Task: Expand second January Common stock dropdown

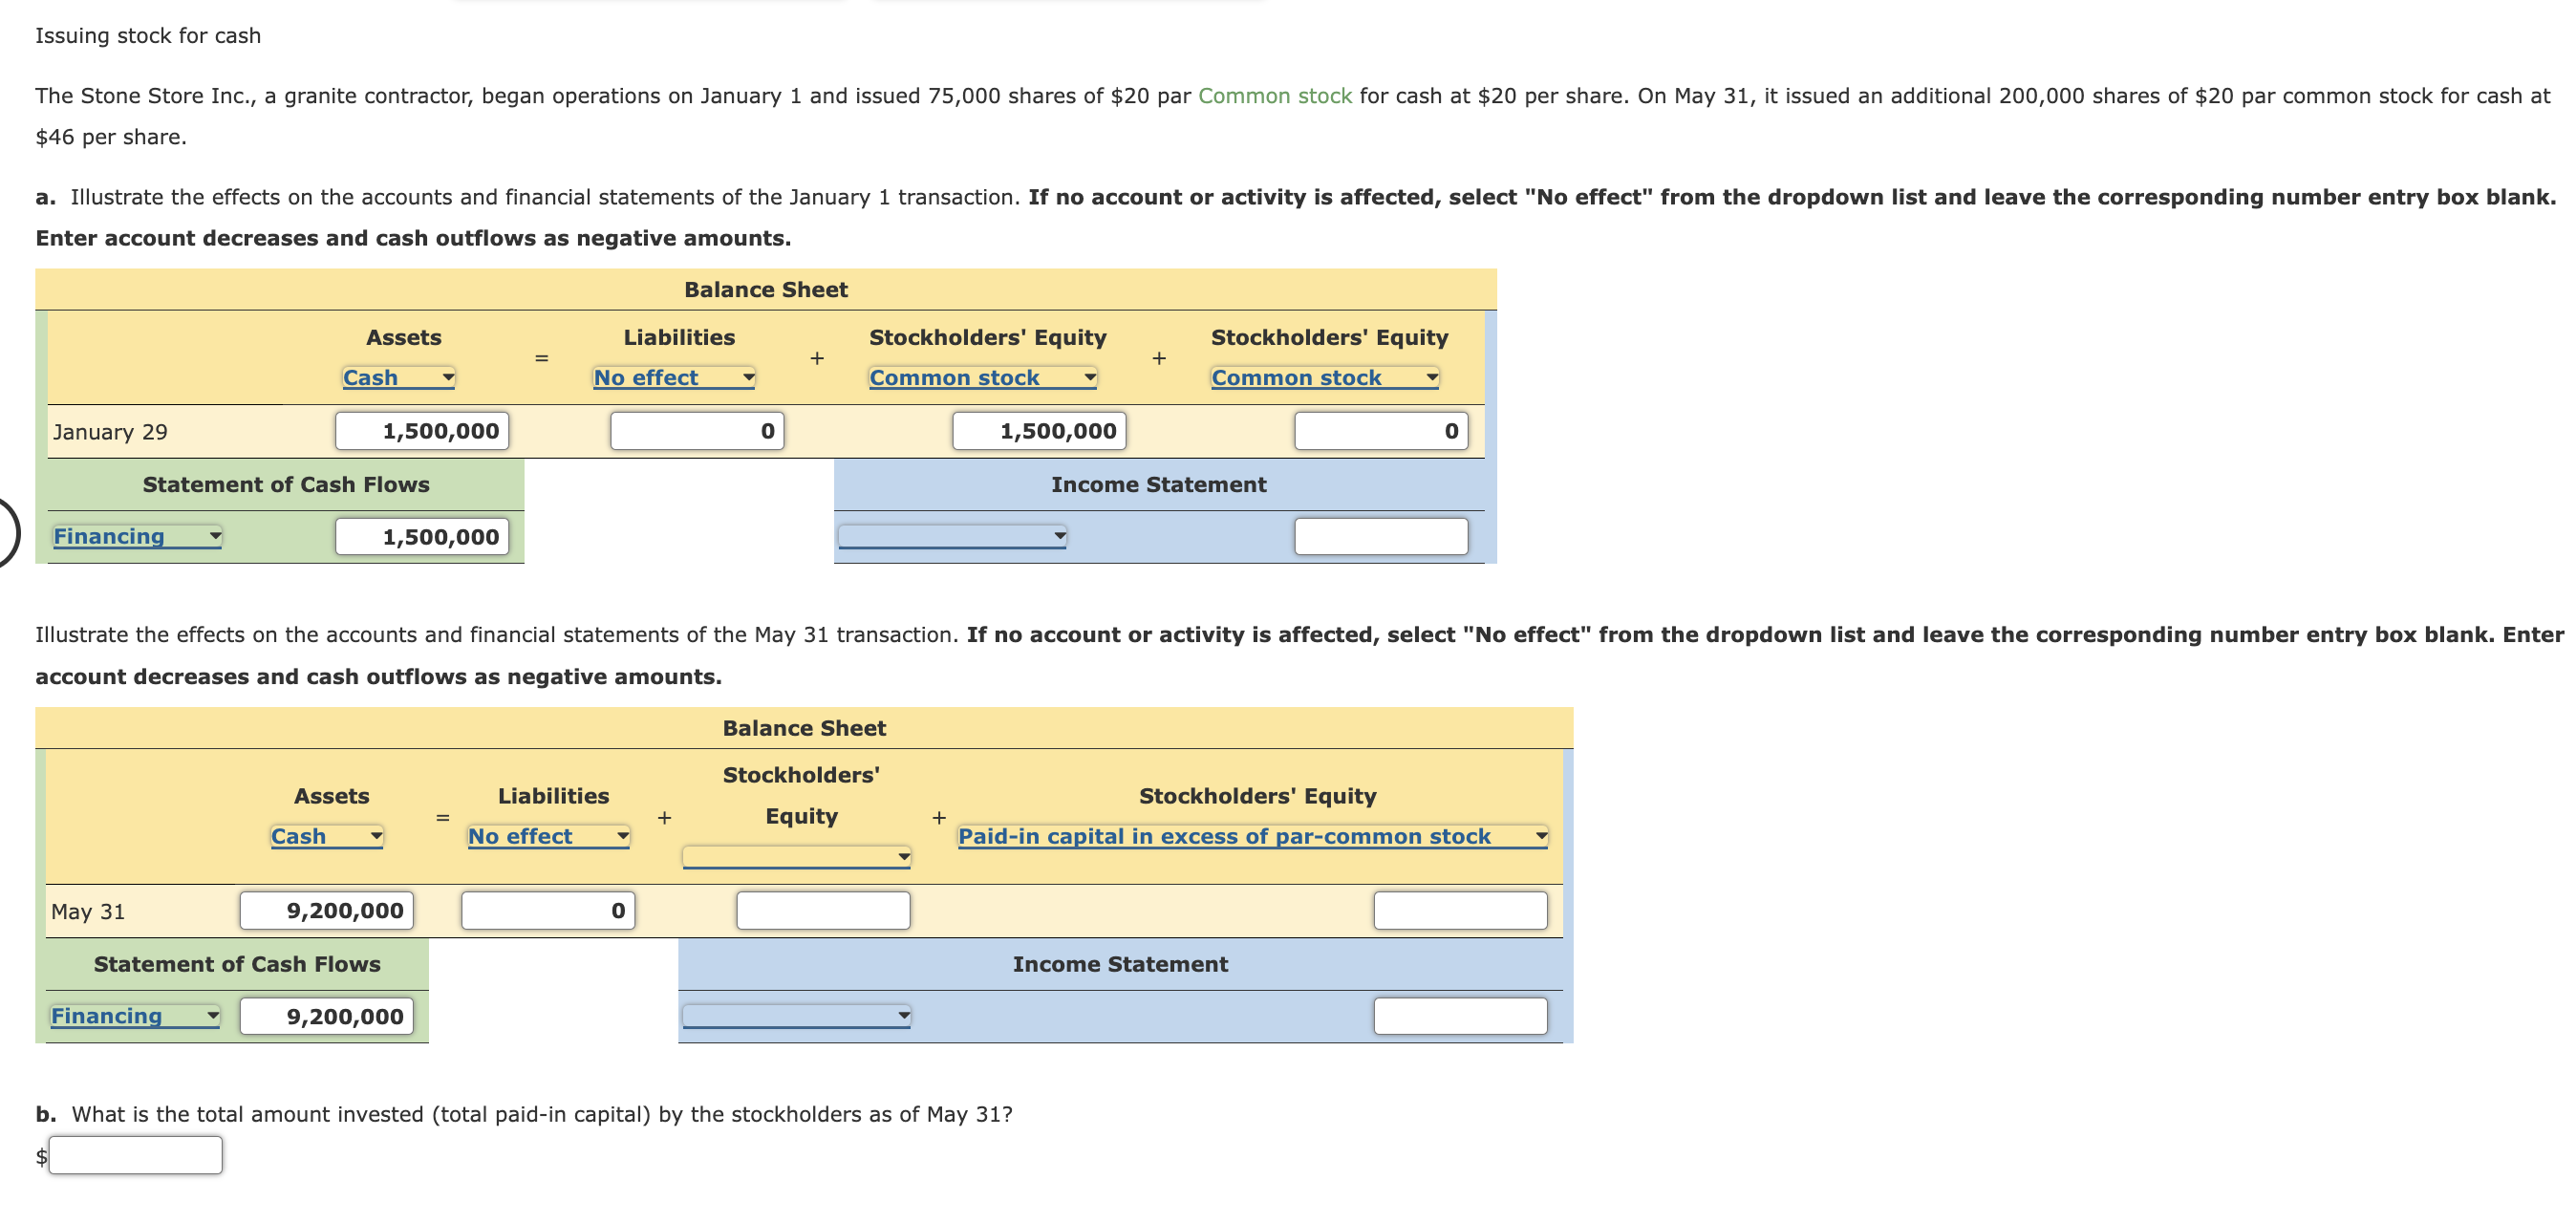Action: [x=1324, y=378]
